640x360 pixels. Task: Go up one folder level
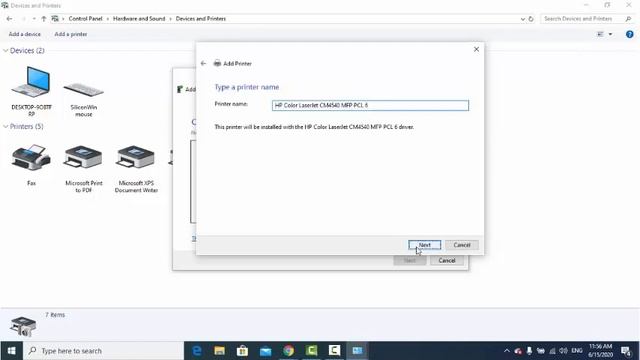pyautogui.click(x=44, y=19)
